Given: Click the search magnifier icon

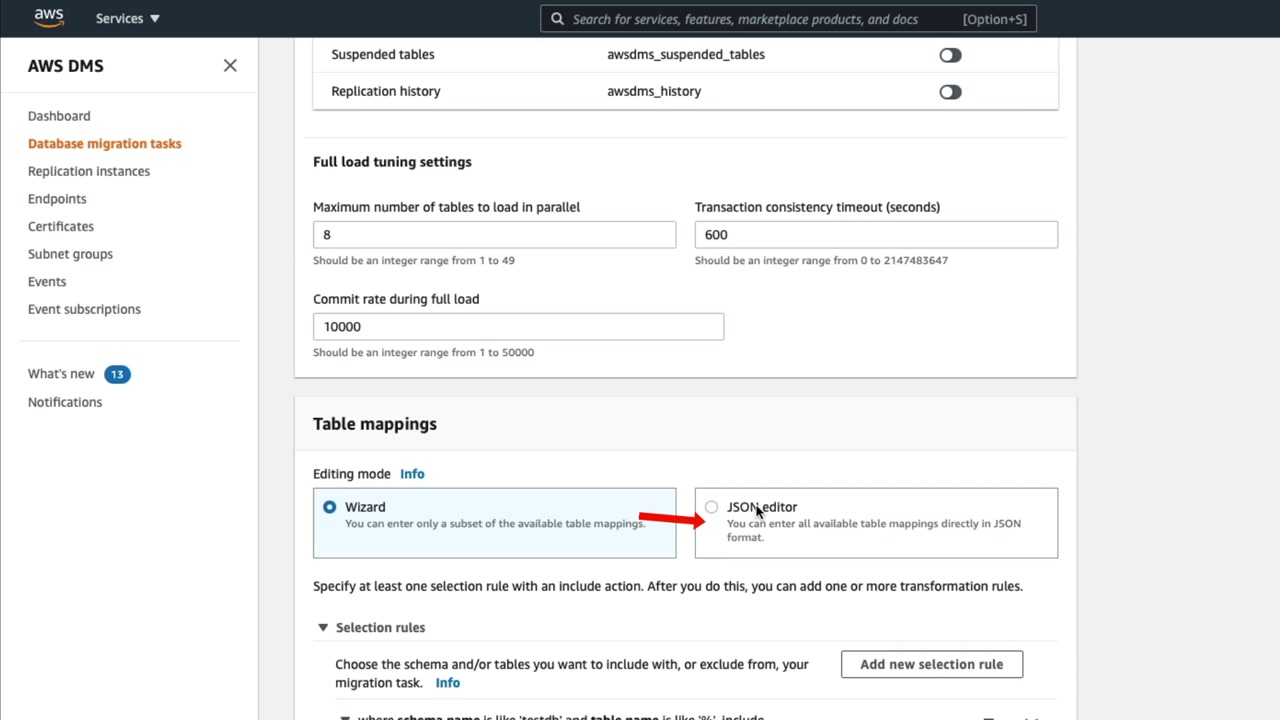Looking at the screenshot, I should [557, 19].
